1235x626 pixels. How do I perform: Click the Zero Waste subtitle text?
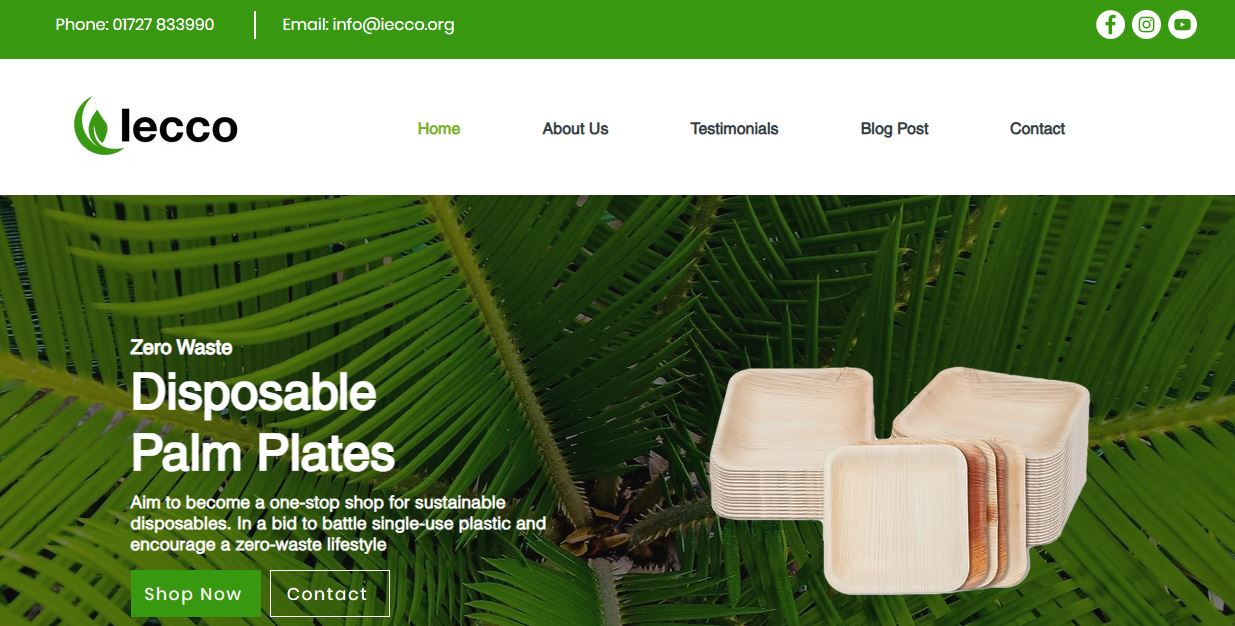(x=181, y=348)
